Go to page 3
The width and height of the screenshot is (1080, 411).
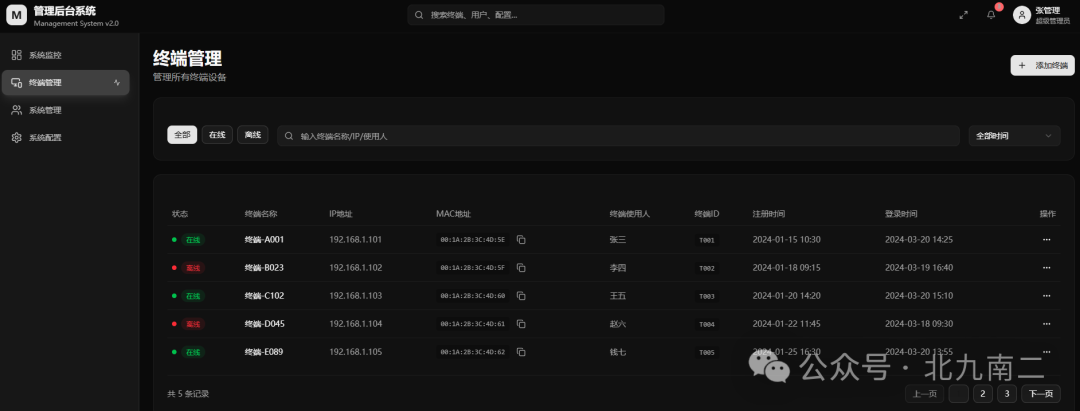click(1007, 394)
